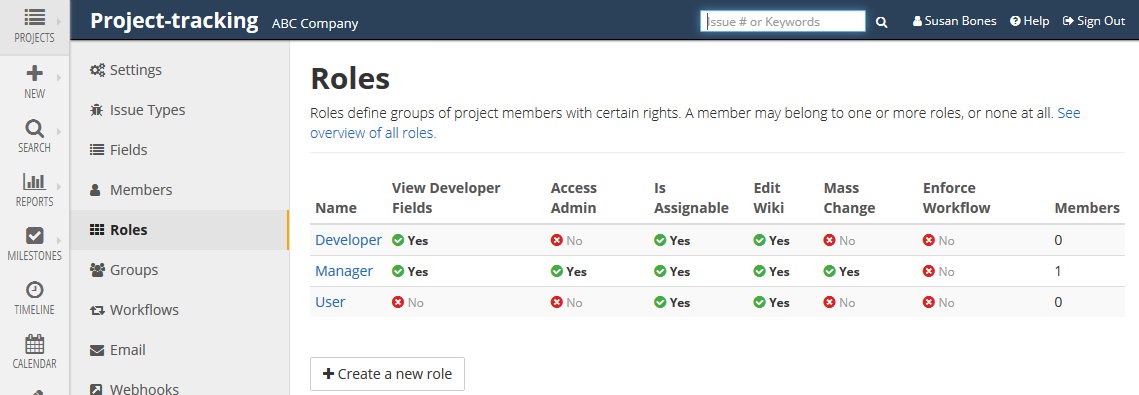Click the Project-tracking title

pyautogui.click(x=174, y=20)
